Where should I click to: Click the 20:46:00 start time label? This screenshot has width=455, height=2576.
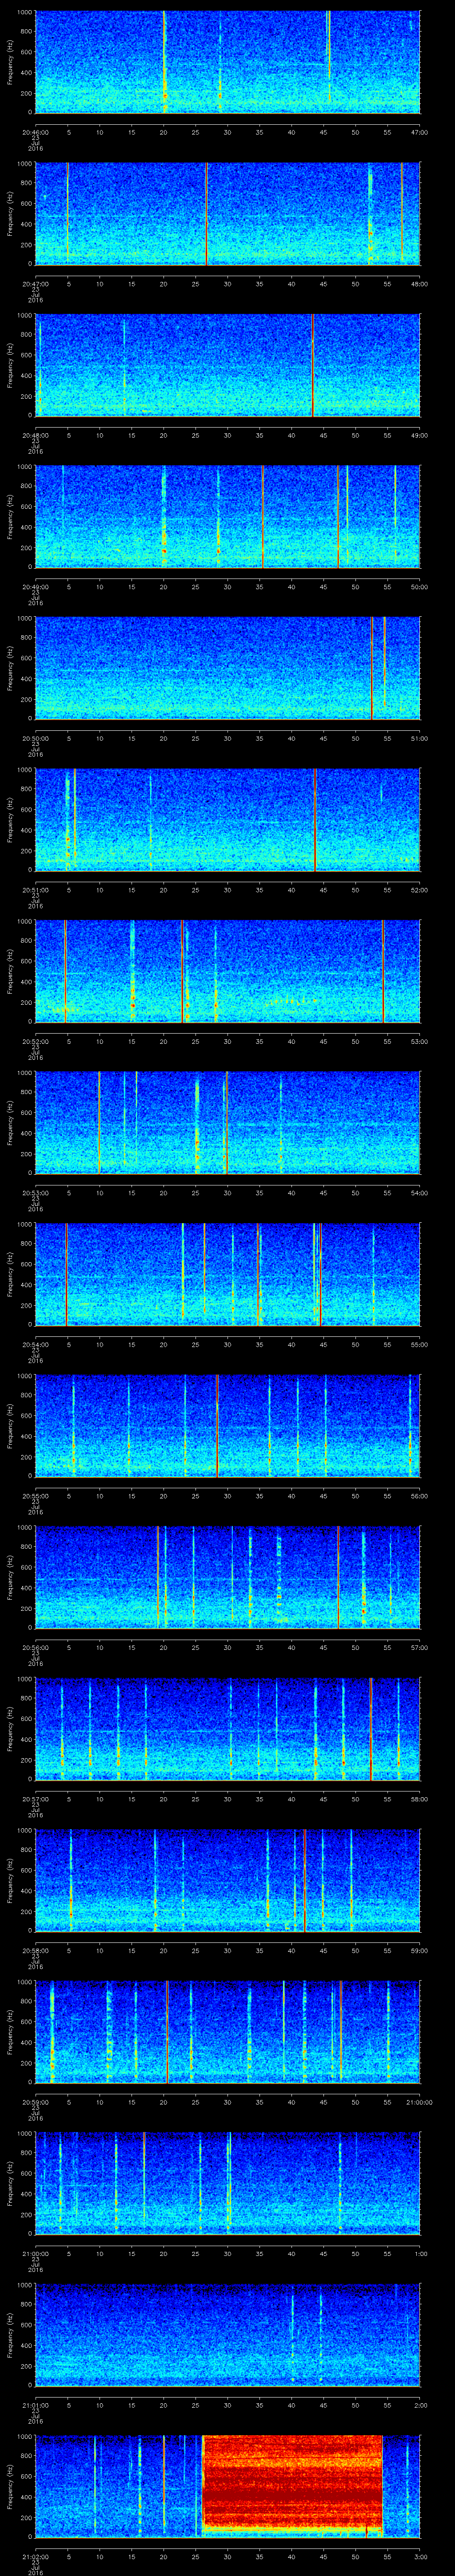point(35,132)
